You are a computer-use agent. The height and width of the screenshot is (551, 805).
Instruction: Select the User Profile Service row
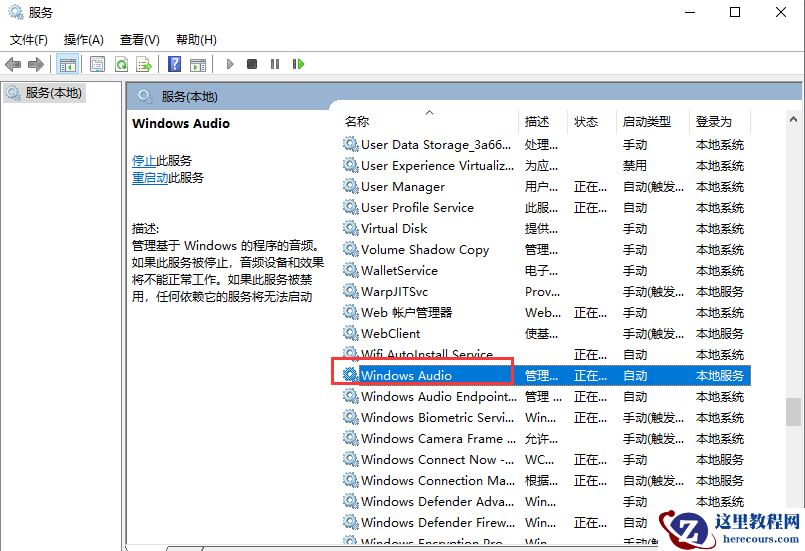pos(546,208)
